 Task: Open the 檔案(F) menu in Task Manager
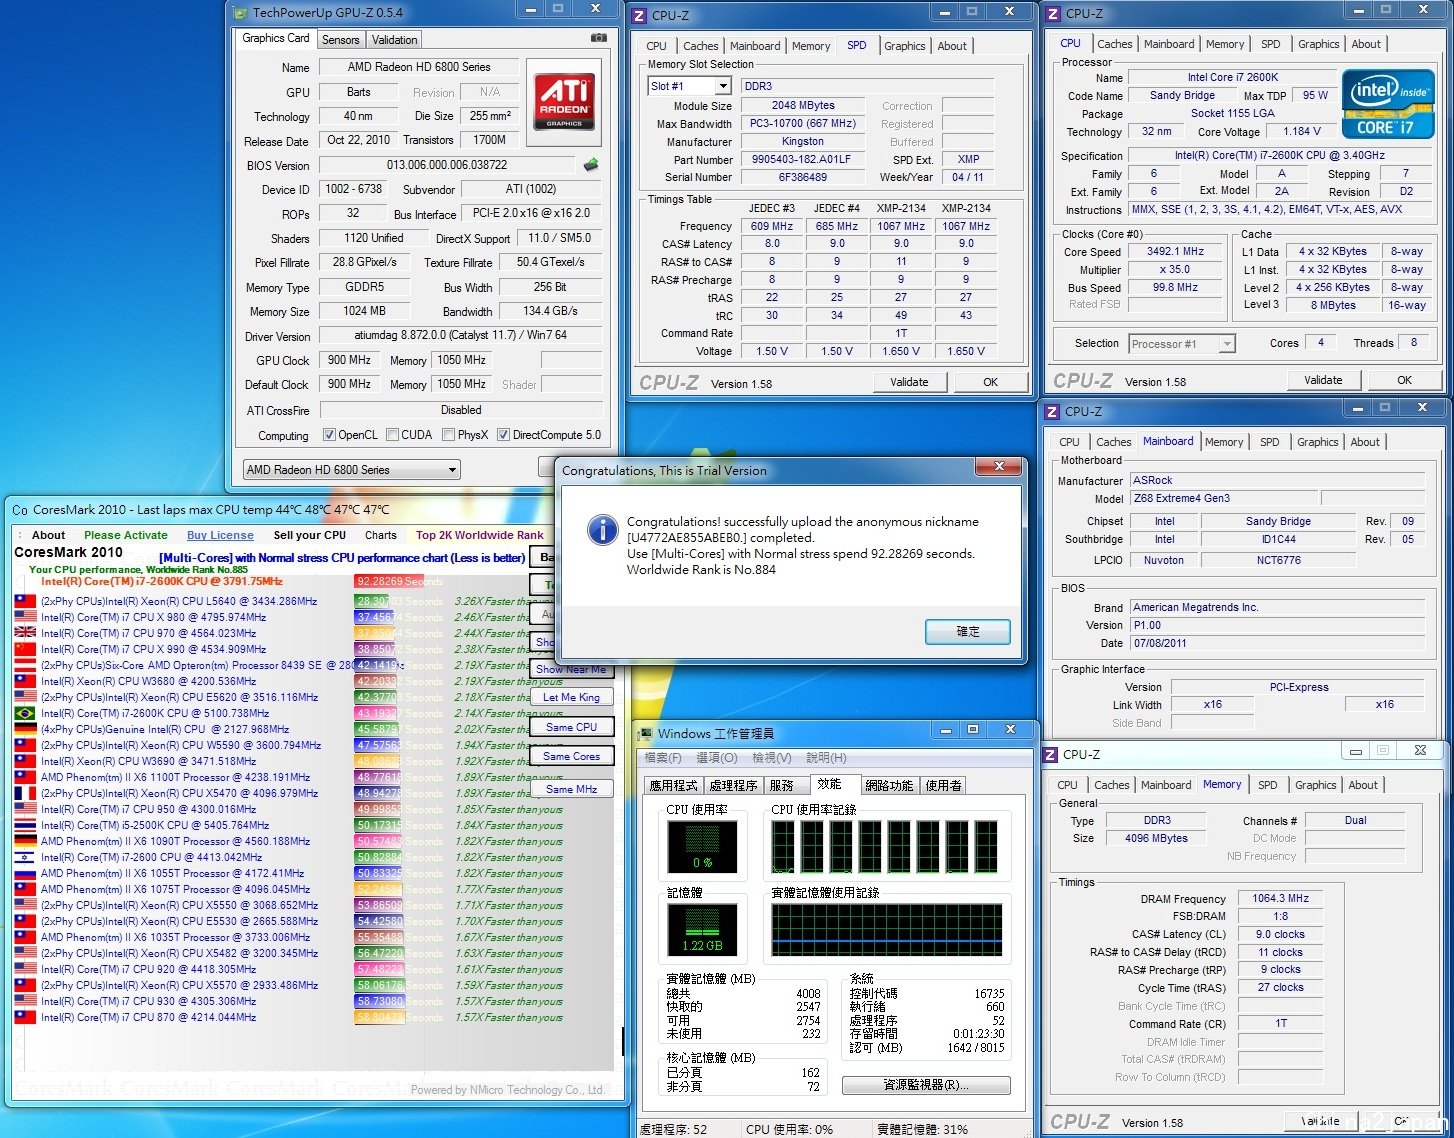663,758
